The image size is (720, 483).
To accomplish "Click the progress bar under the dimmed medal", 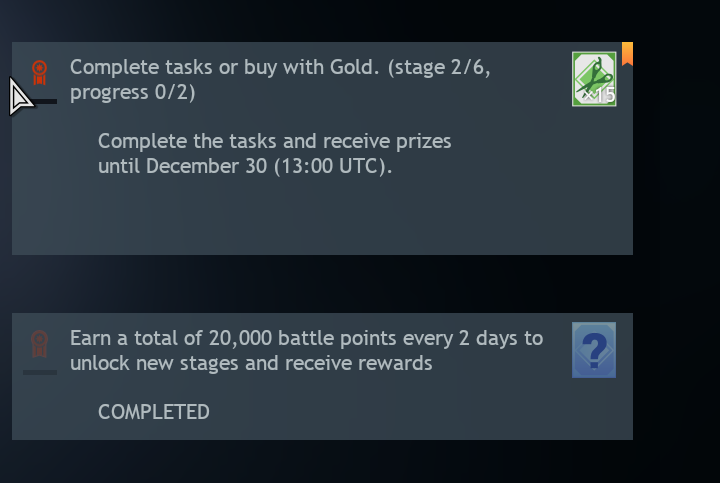I will click(x=40, y=372).
